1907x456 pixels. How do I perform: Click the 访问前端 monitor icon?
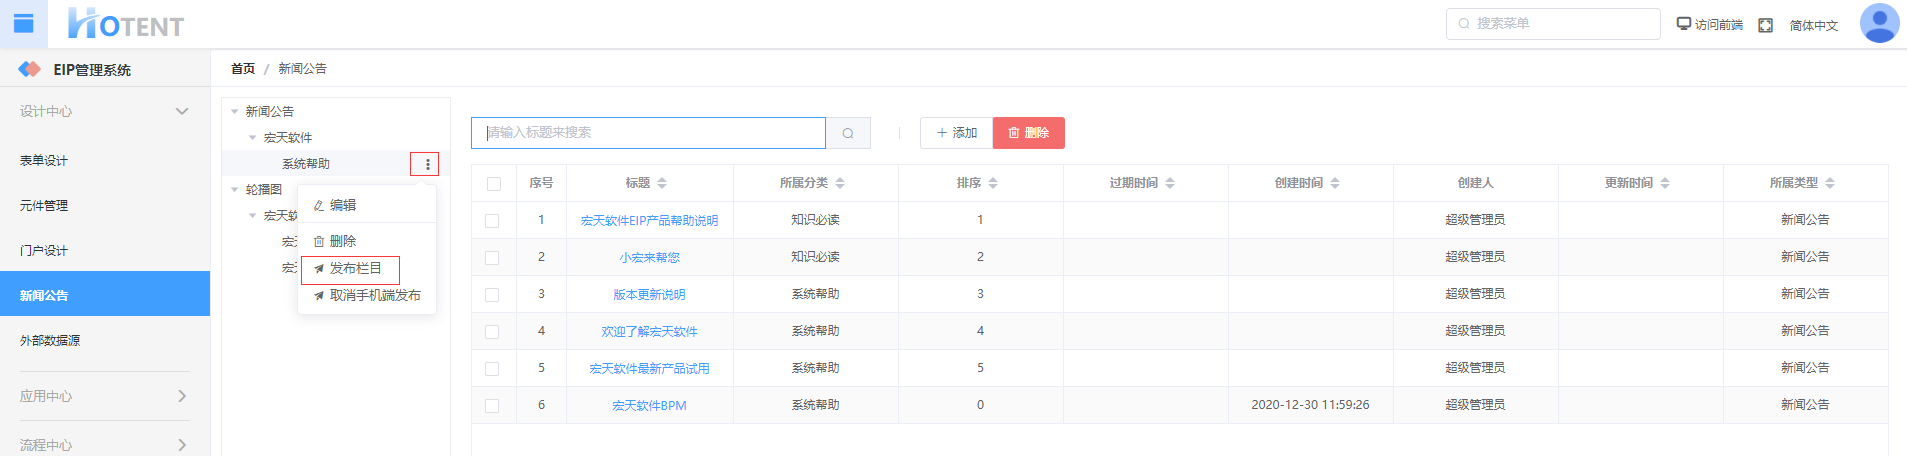tap(1684, 24)
